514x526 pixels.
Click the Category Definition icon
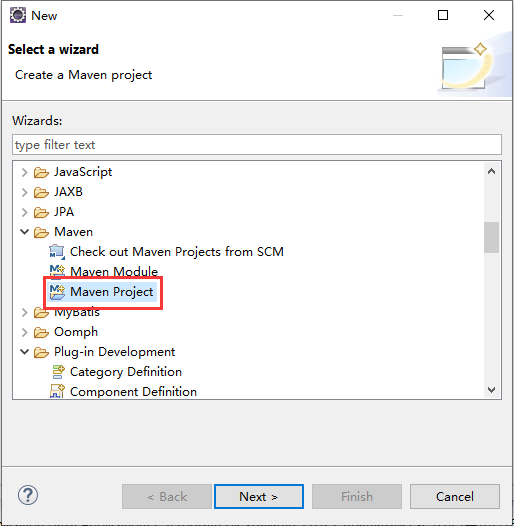click(x=58, y=372)
